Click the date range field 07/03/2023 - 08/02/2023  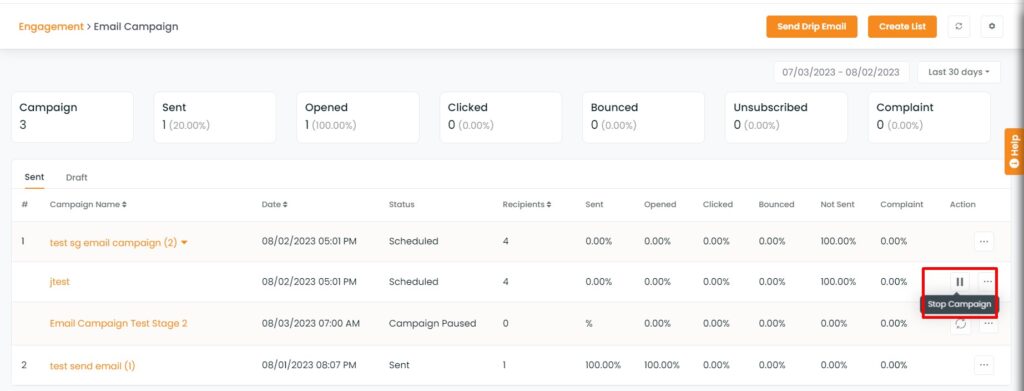pos(841,72)
